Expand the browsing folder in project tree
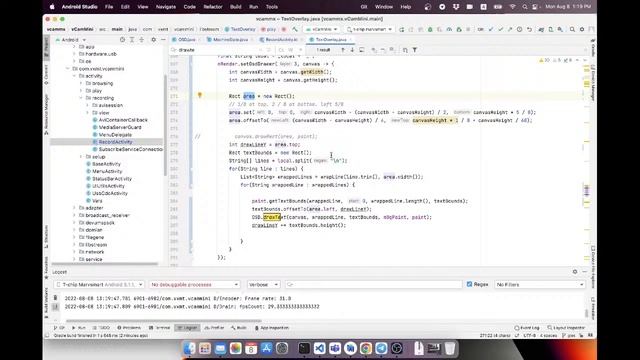The image size is (640, 360). (x=81, y=83)
